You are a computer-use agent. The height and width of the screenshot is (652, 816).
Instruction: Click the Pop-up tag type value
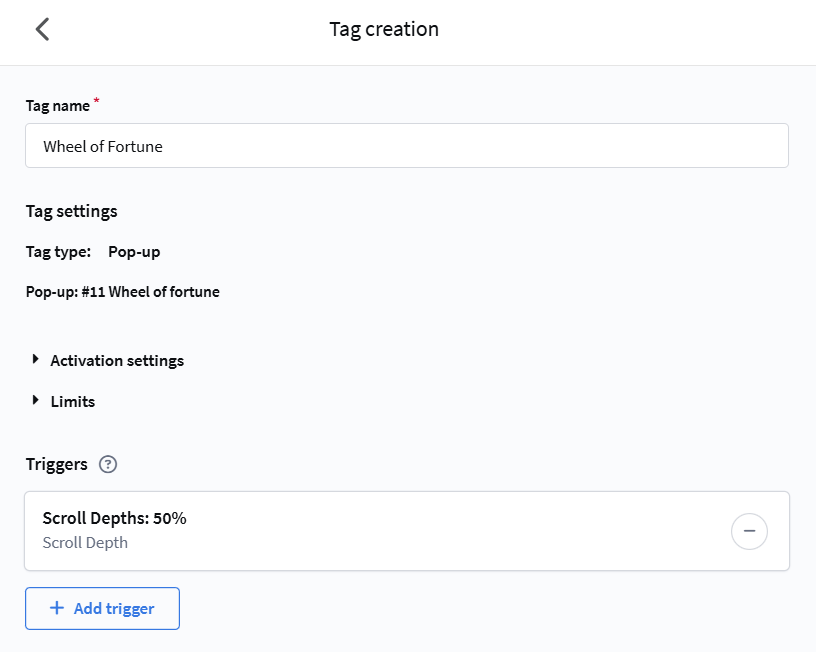point(134,251)
